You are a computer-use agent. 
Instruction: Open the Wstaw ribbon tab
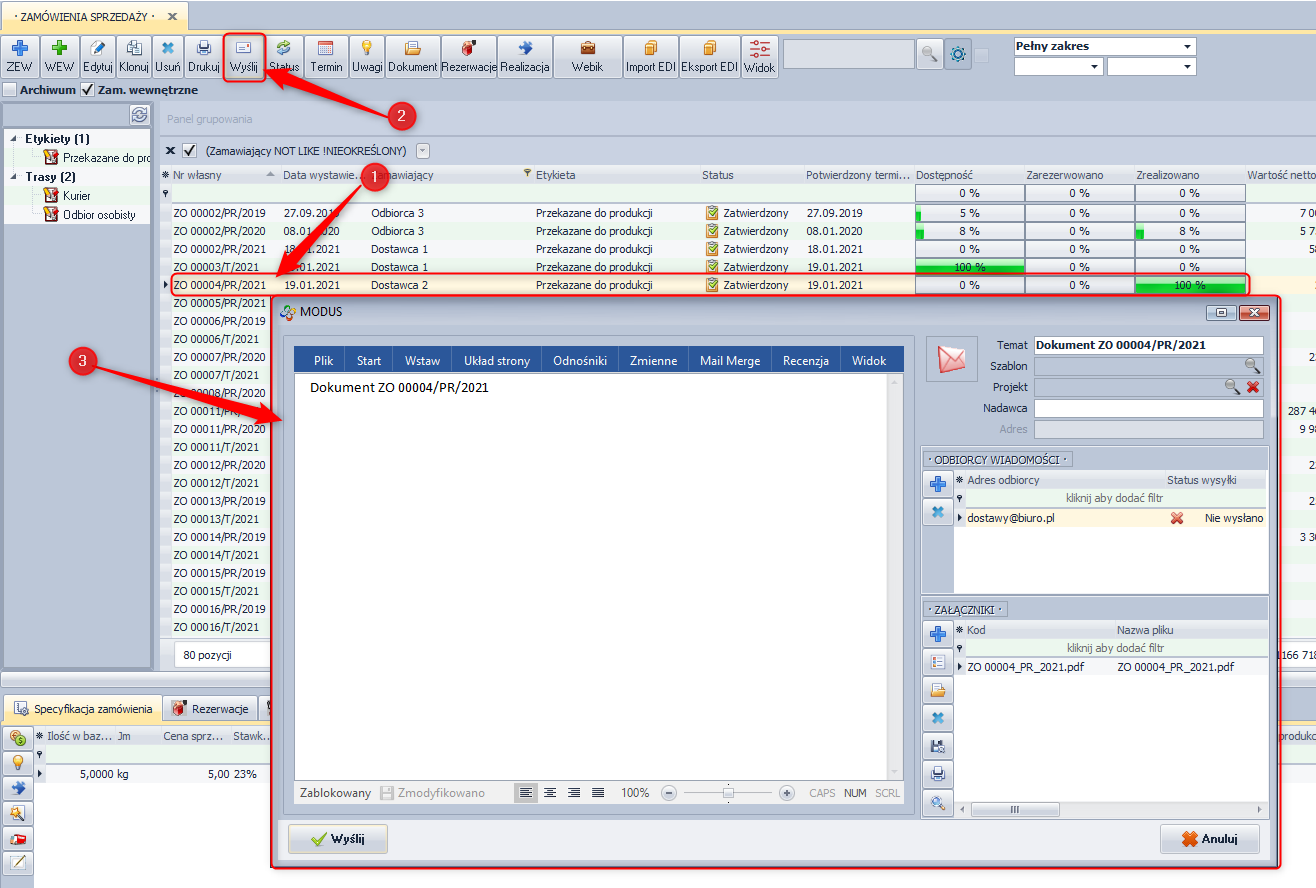(x=422, y=360)
